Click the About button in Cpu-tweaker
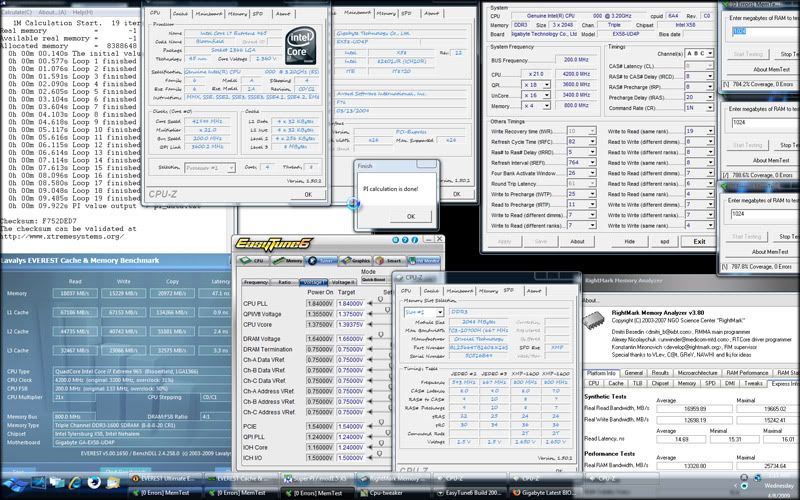The height and width of the screenshot is (500, 800). [577, 241]
